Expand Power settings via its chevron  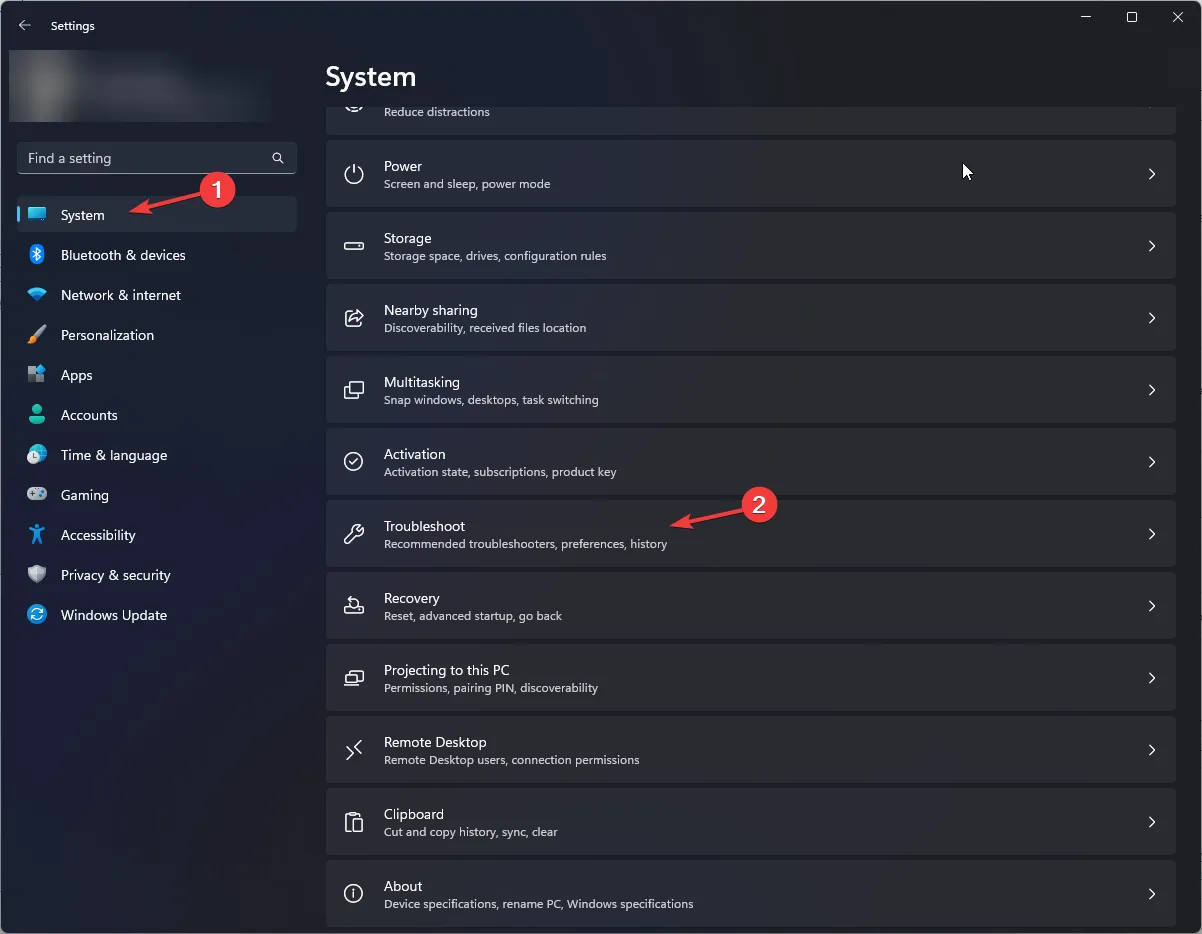pos(1152,174)
